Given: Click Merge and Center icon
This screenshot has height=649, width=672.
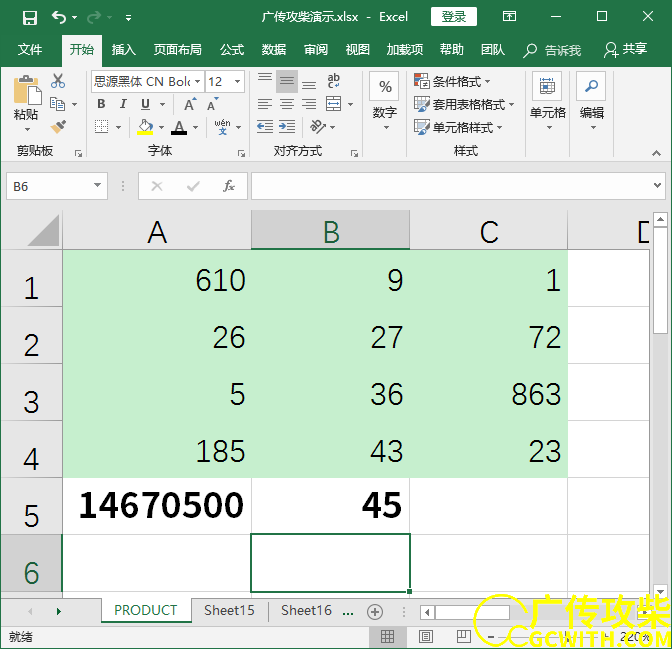Looking at the screenshot, I should (333, 104).
